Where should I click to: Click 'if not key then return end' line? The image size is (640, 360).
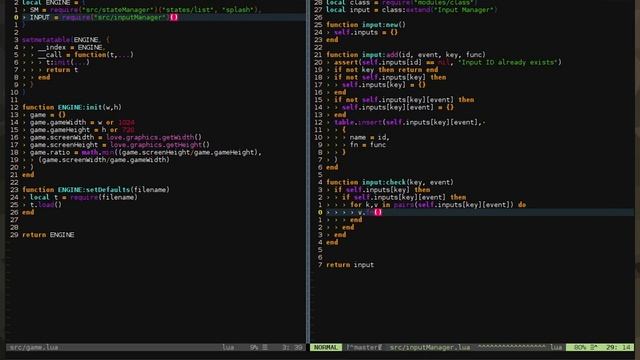(386, 70)
